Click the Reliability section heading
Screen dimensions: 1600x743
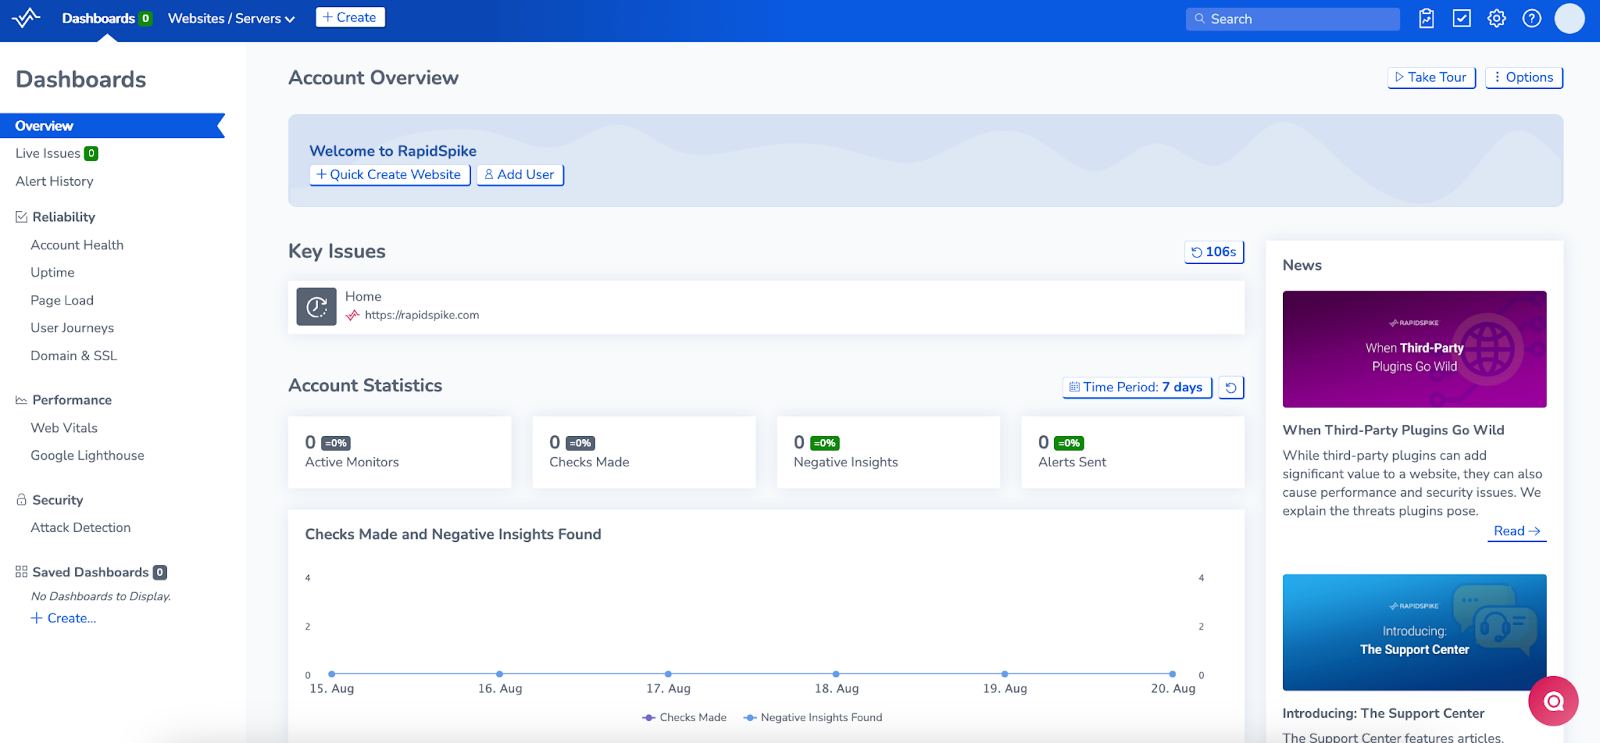coord(63,217)
